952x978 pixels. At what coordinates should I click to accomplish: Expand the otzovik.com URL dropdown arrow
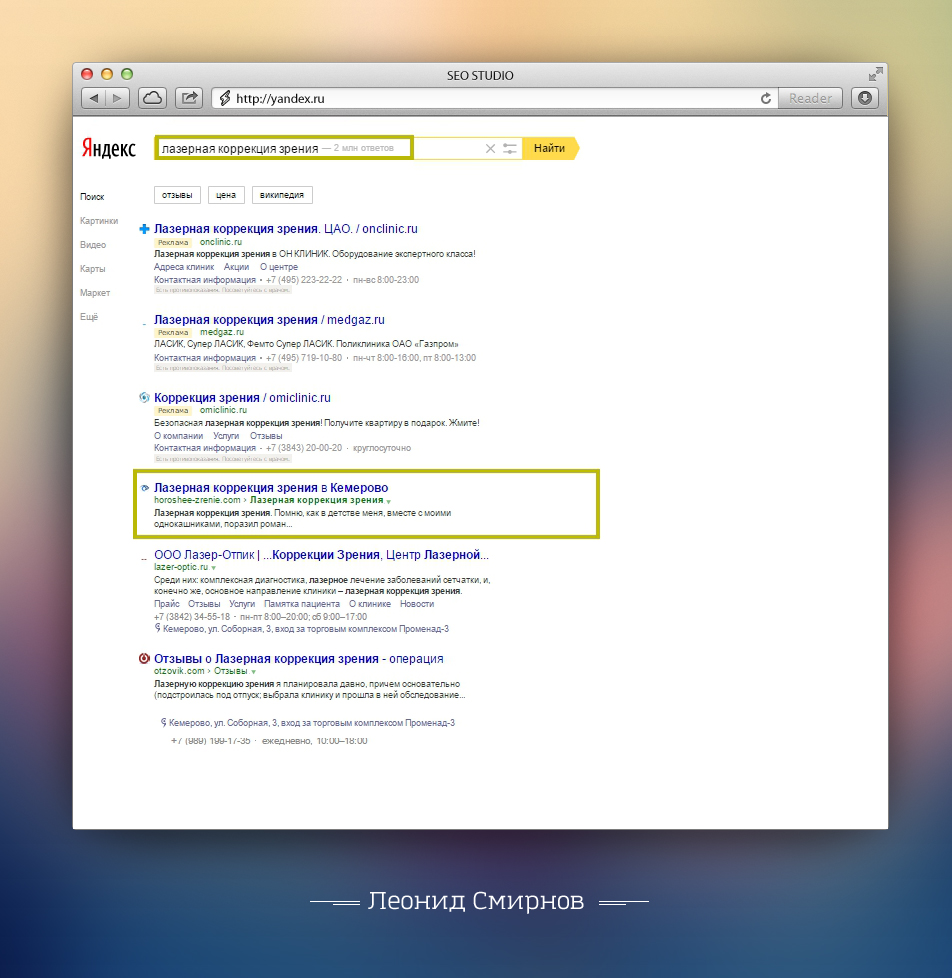point(253,672)
